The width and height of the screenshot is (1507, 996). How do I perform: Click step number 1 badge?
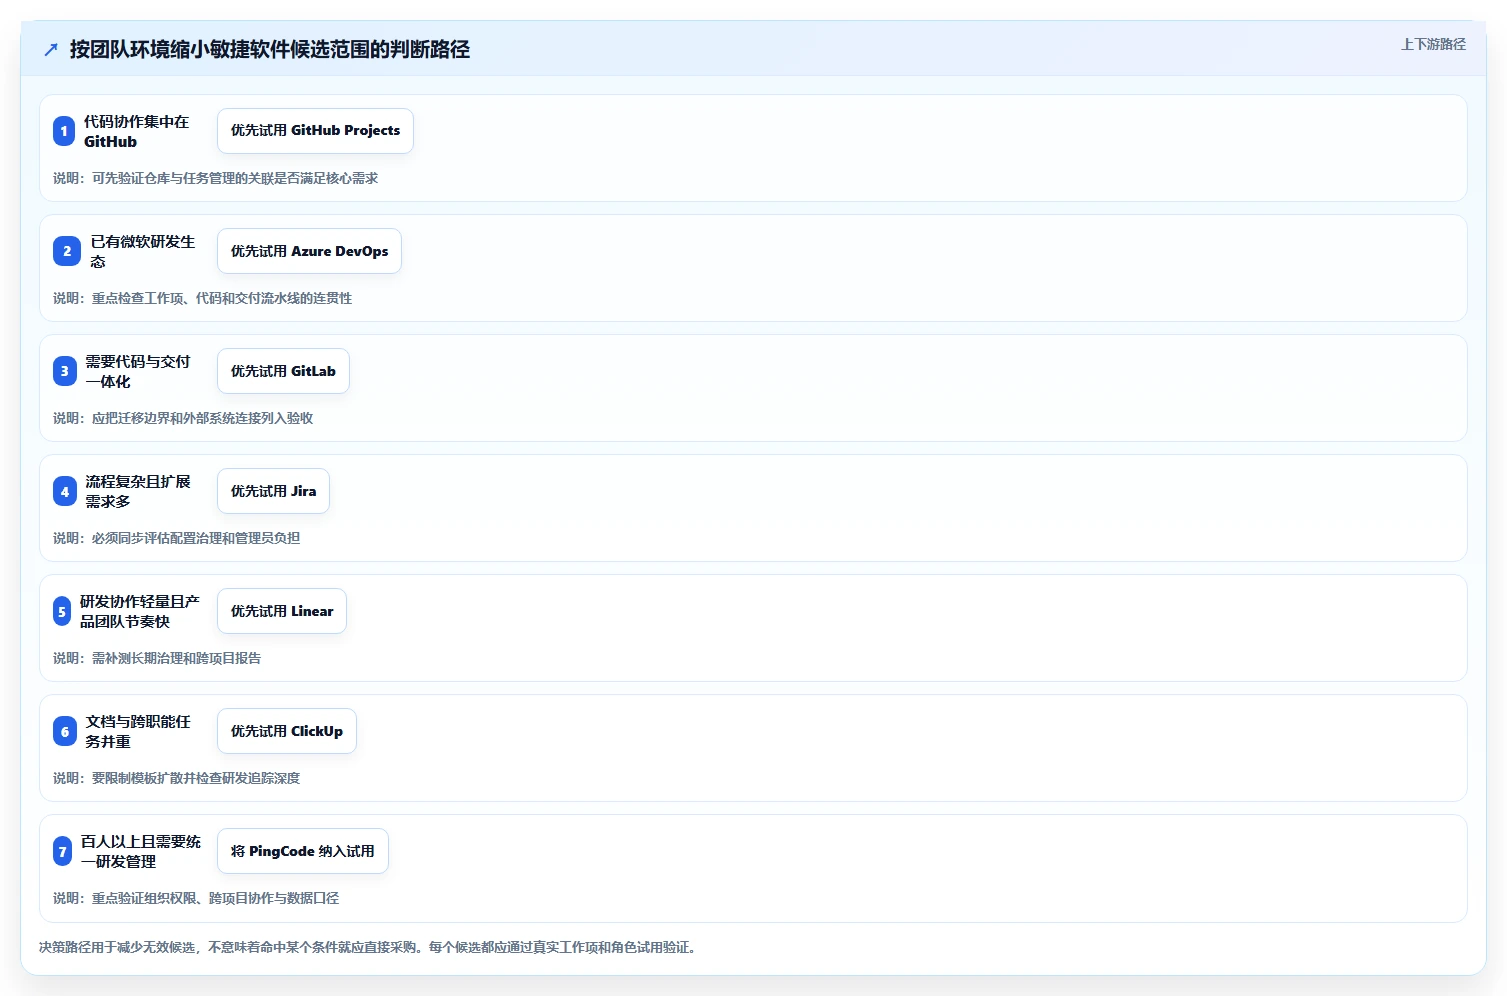click(64, 131)
